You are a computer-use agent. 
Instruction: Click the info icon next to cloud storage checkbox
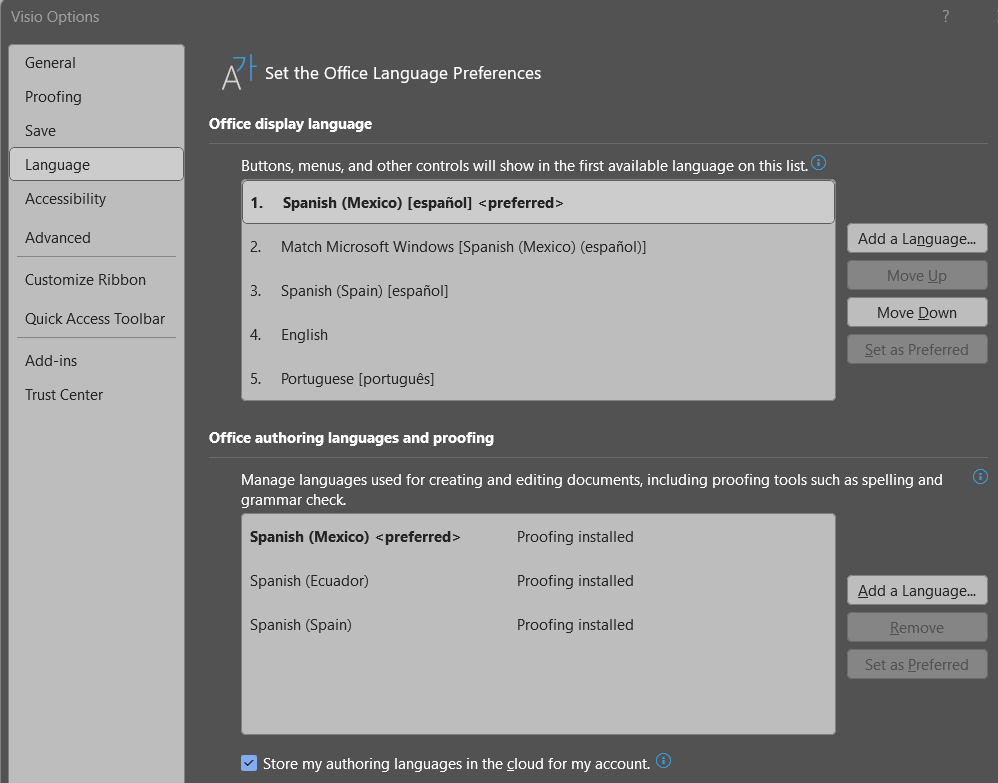coord(663,761)
